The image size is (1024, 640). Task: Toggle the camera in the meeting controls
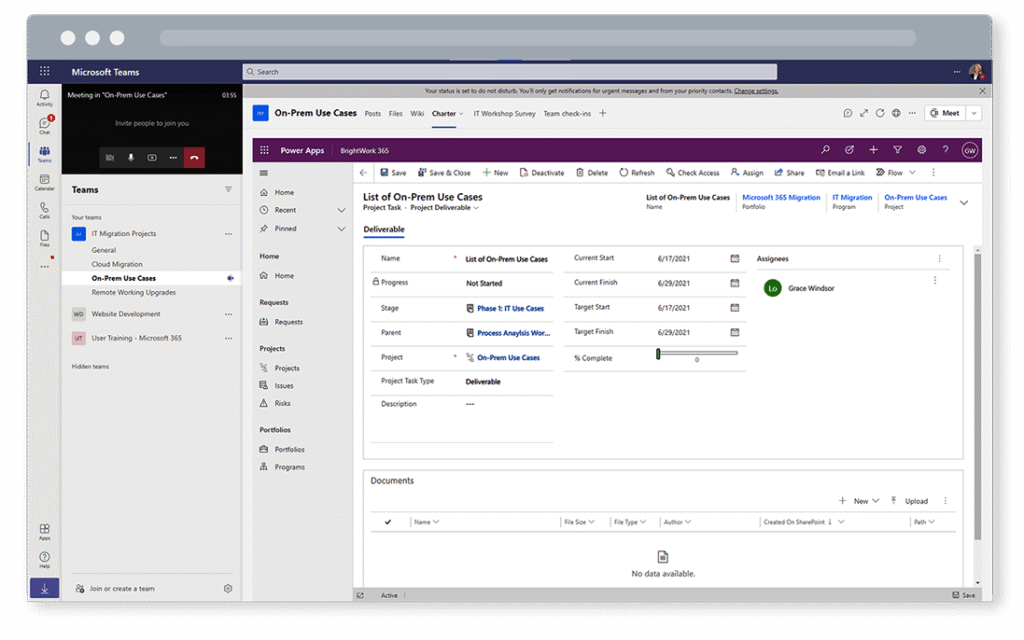pyautogui.click(x=110, y=157)
